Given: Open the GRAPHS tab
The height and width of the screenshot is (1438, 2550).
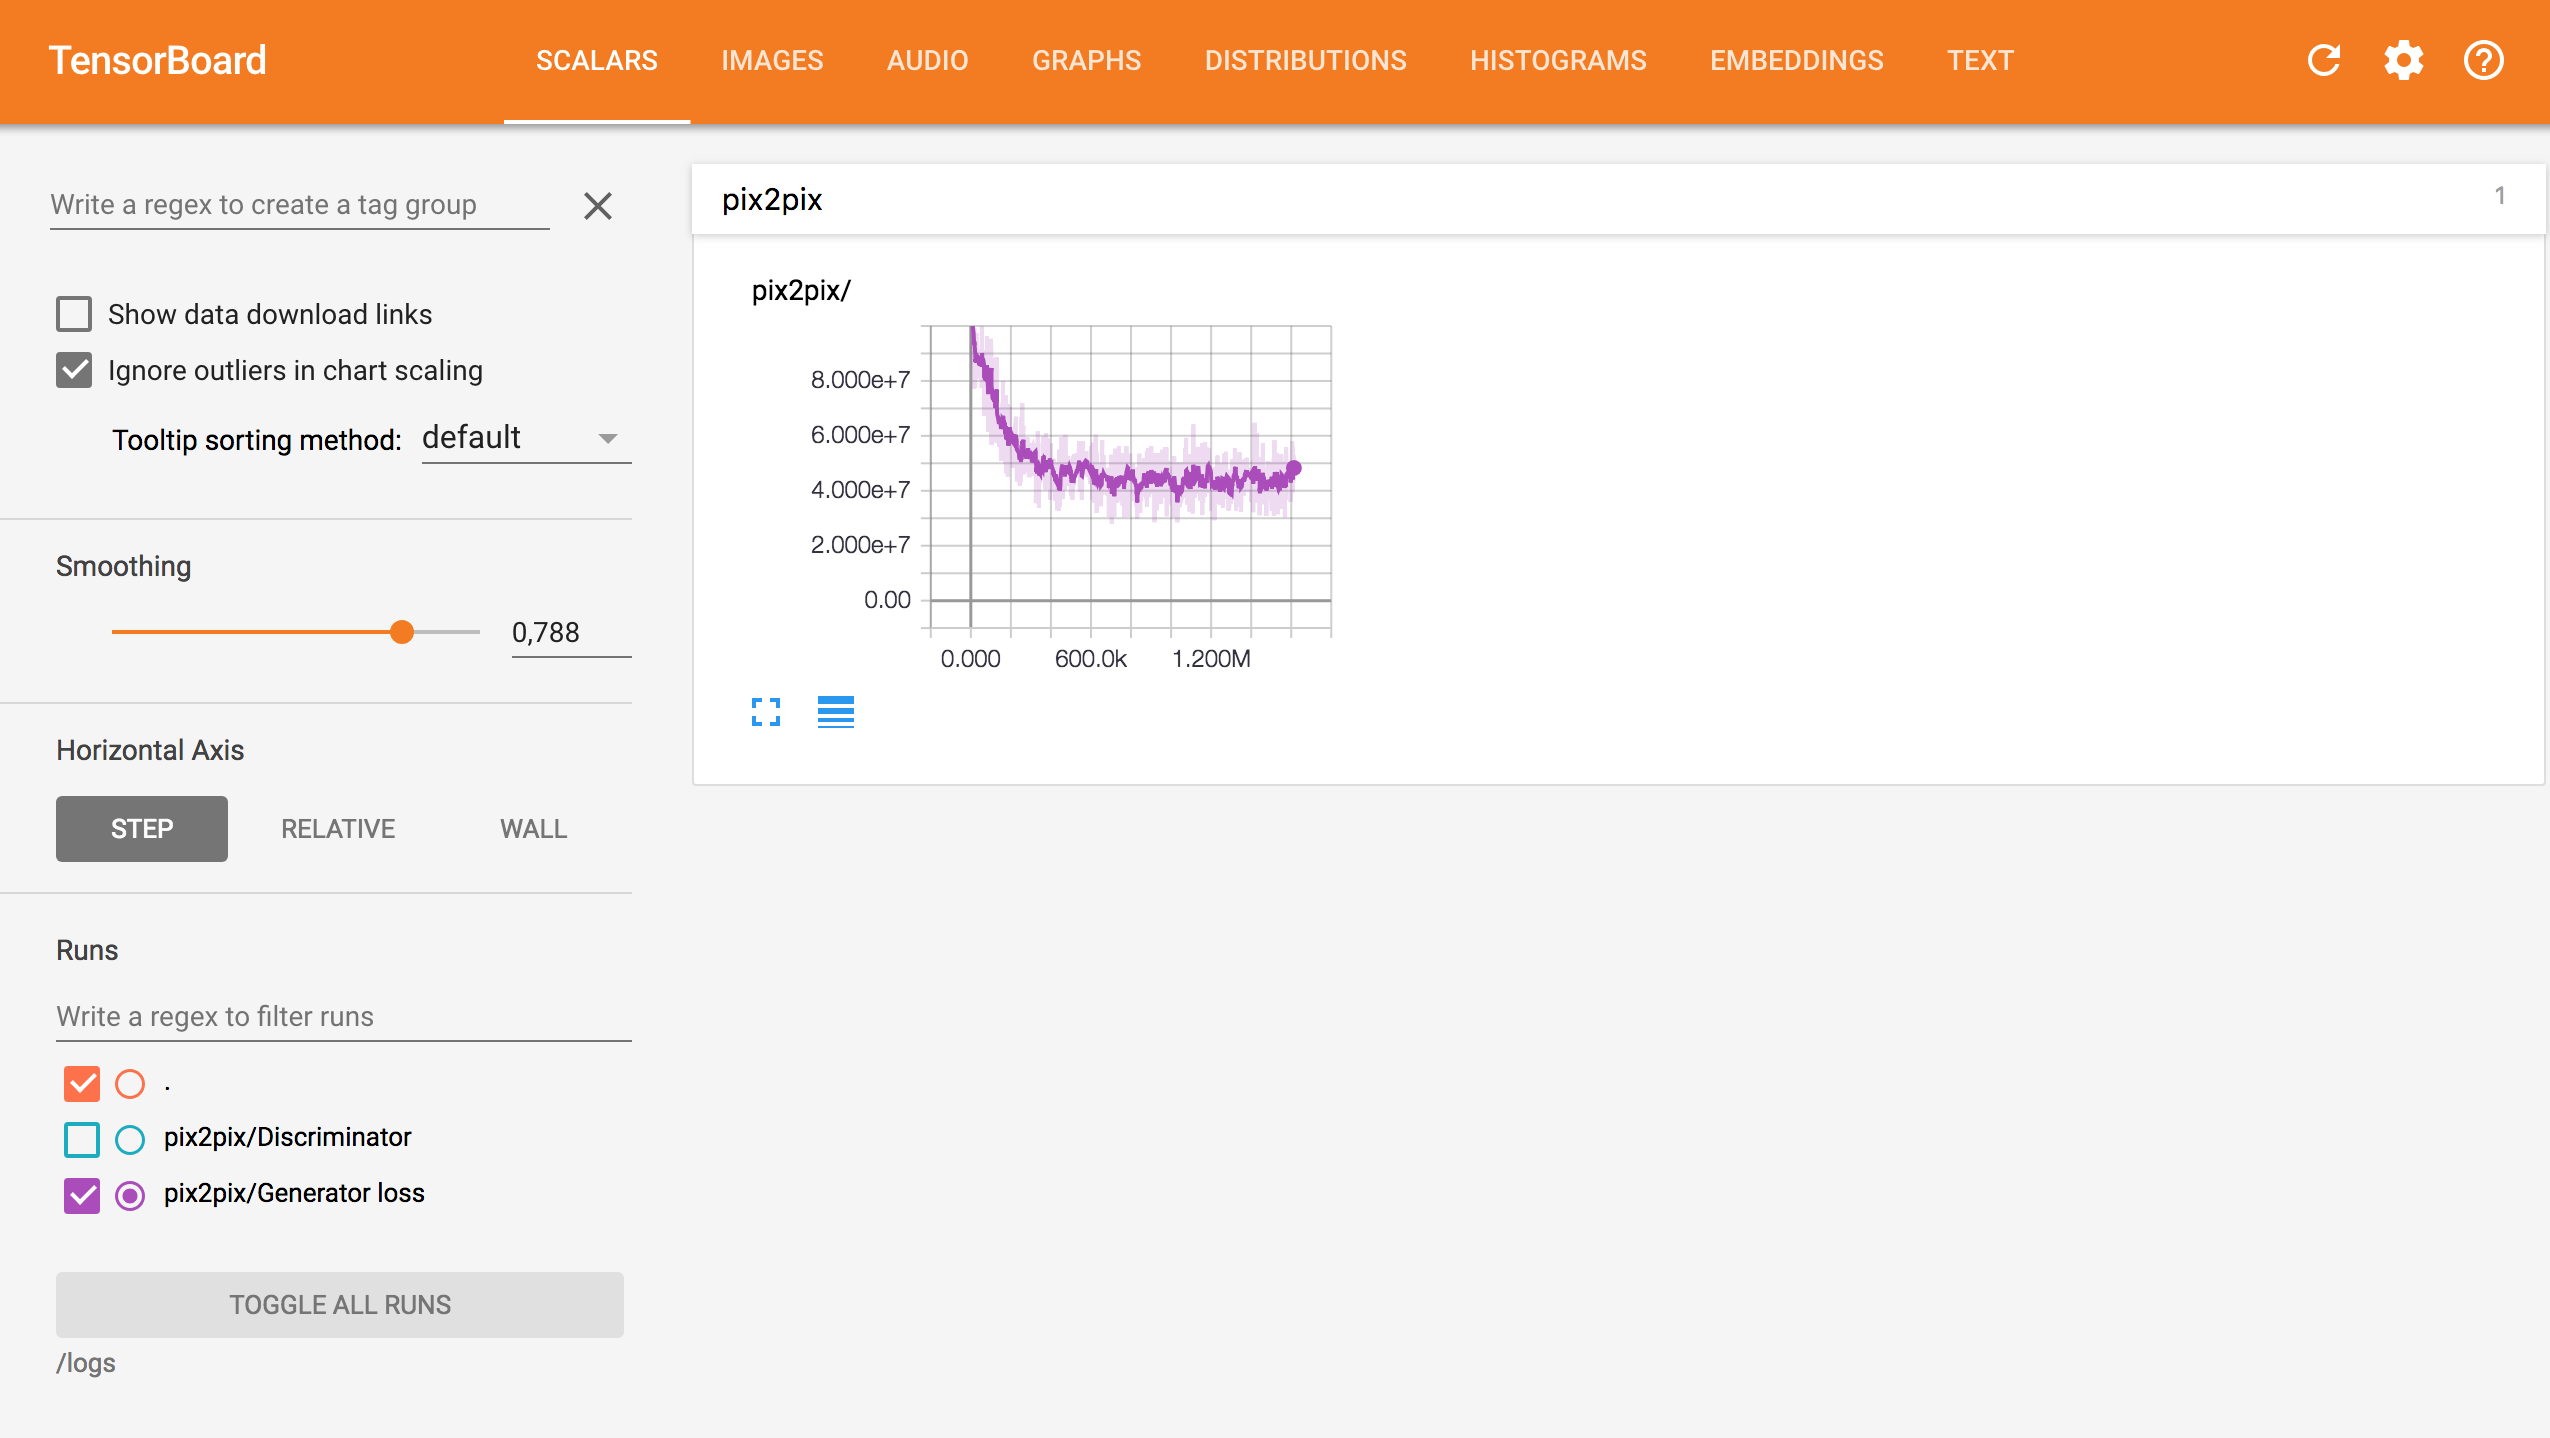Looking at the screenshot, I should pos(1086,61).
